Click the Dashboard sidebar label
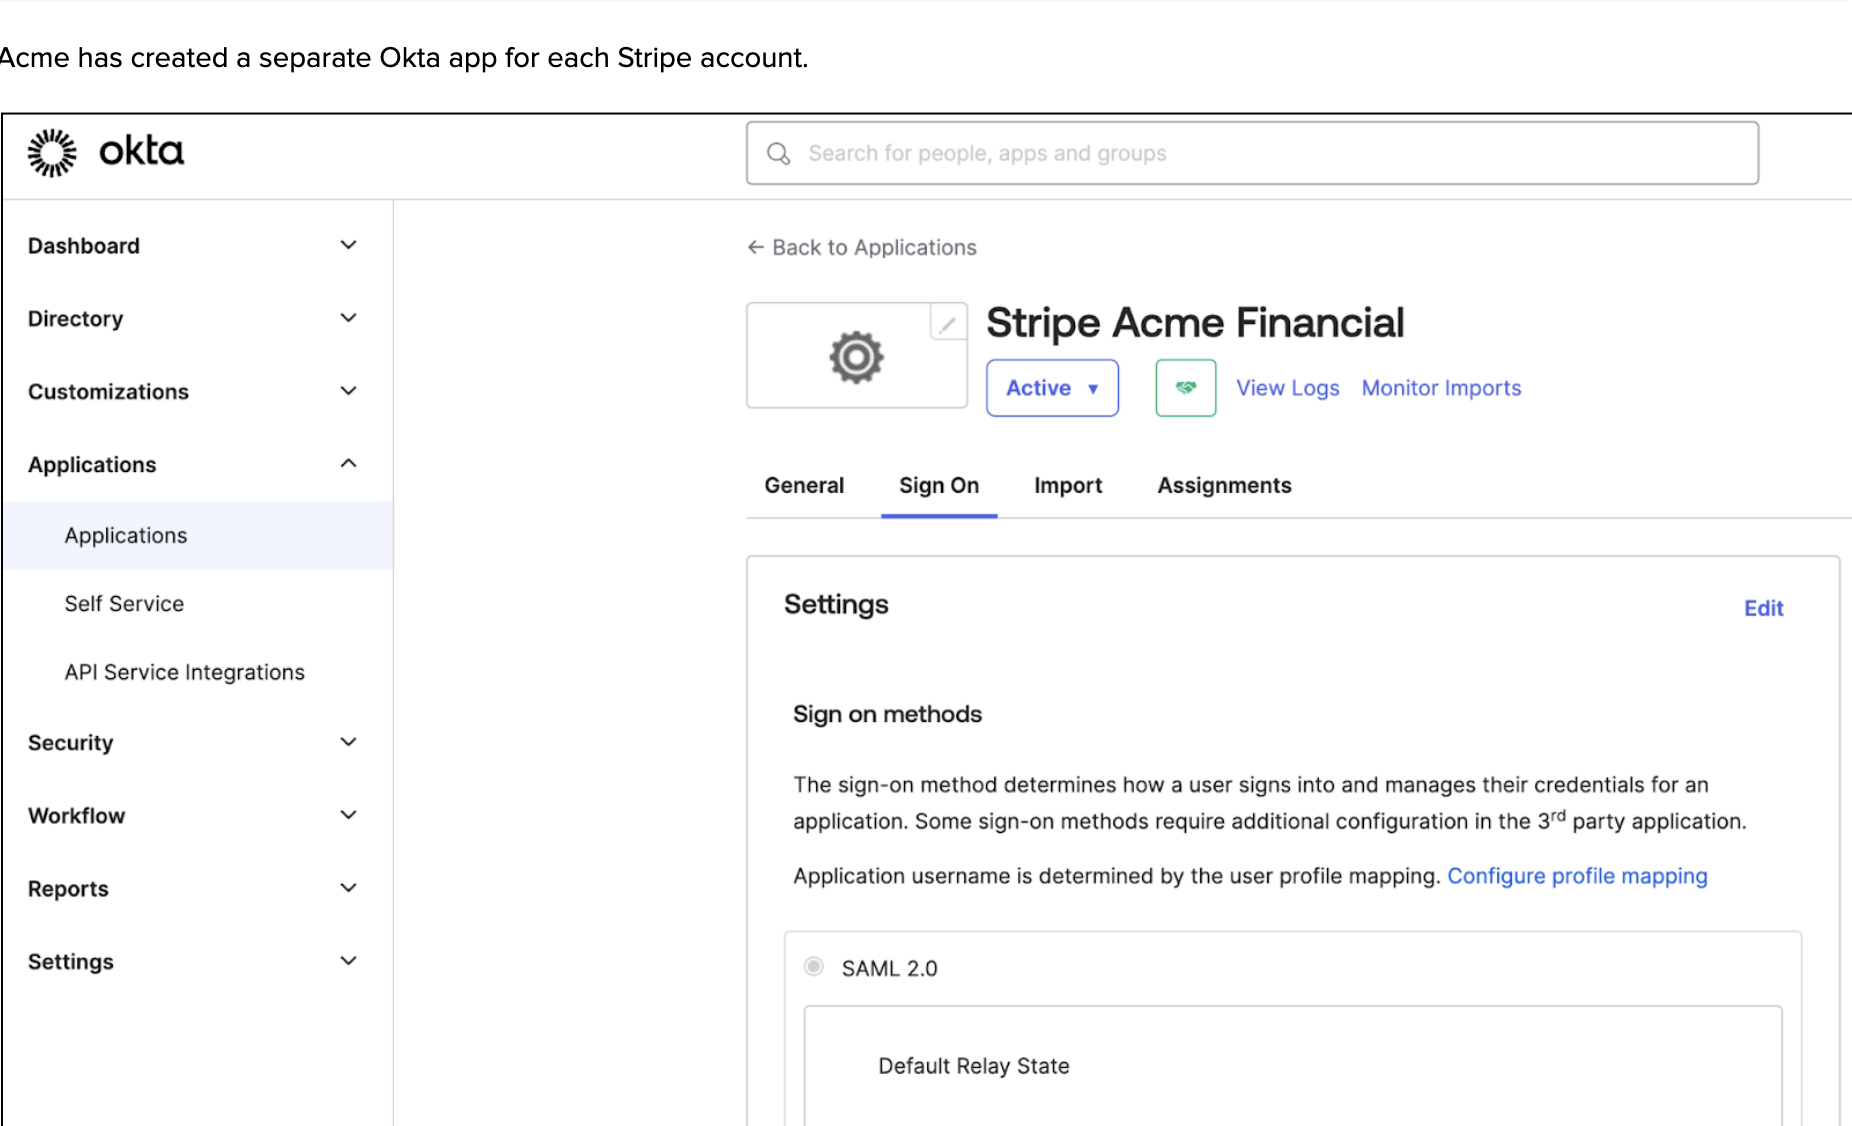 84,246
